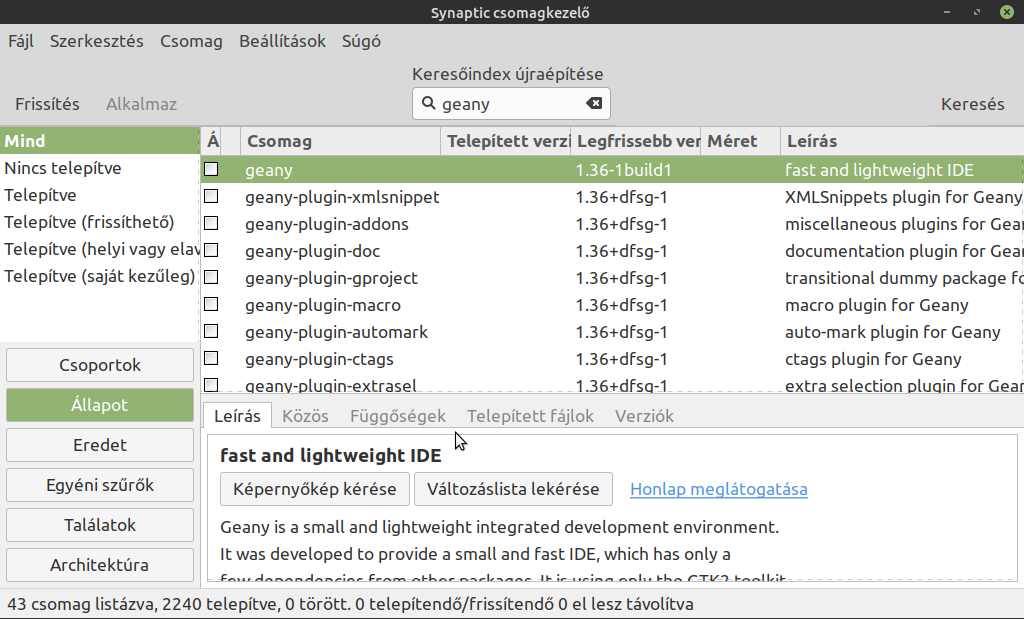Sort by Legfrissebb verzió column header
This screenshot has width=1024, height=619.
pos(635,141)
